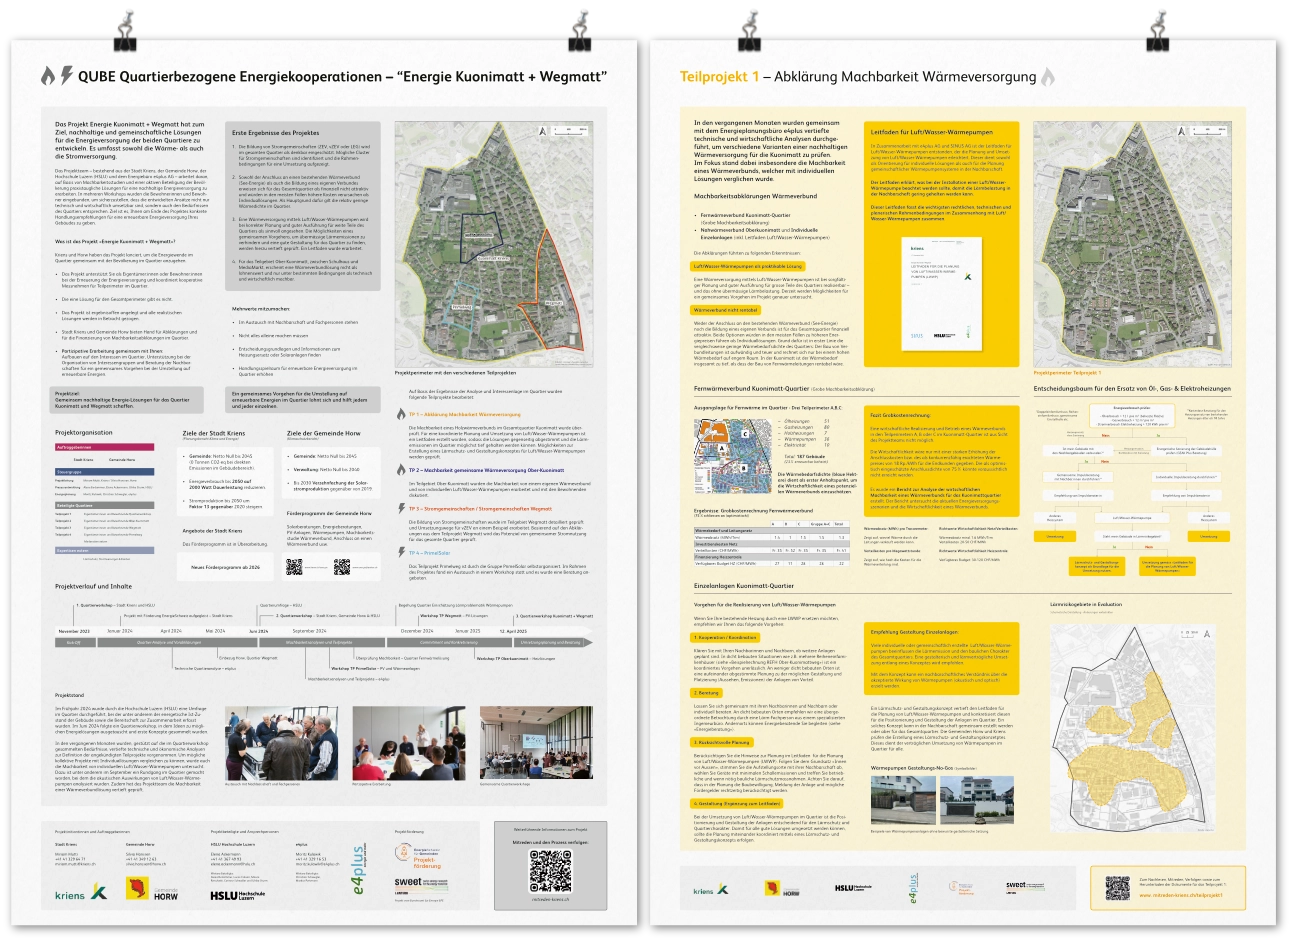Click the magenta 'Auftraggeberinnen' bar

coord(105,447)
